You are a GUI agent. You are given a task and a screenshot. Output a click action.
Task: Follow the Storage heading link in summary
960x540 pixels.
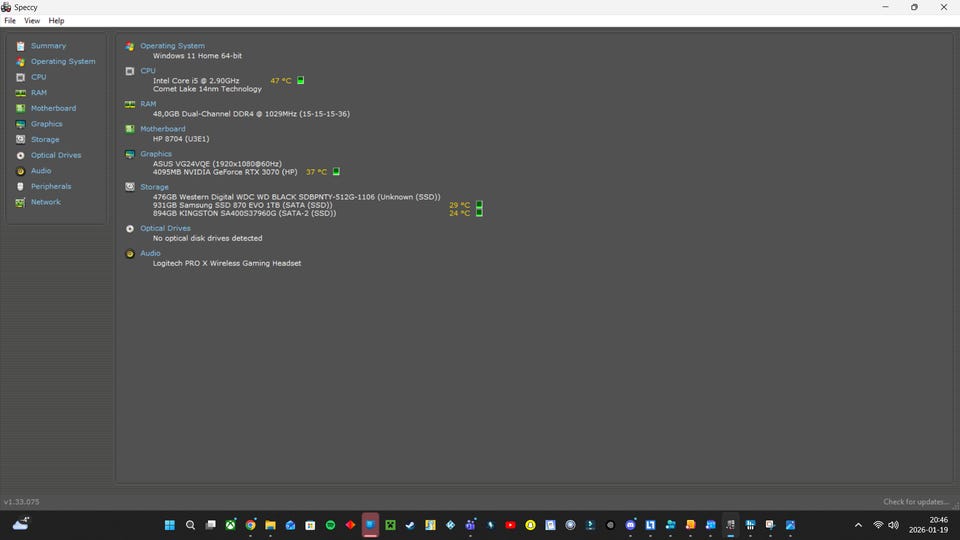coord(154,187)
